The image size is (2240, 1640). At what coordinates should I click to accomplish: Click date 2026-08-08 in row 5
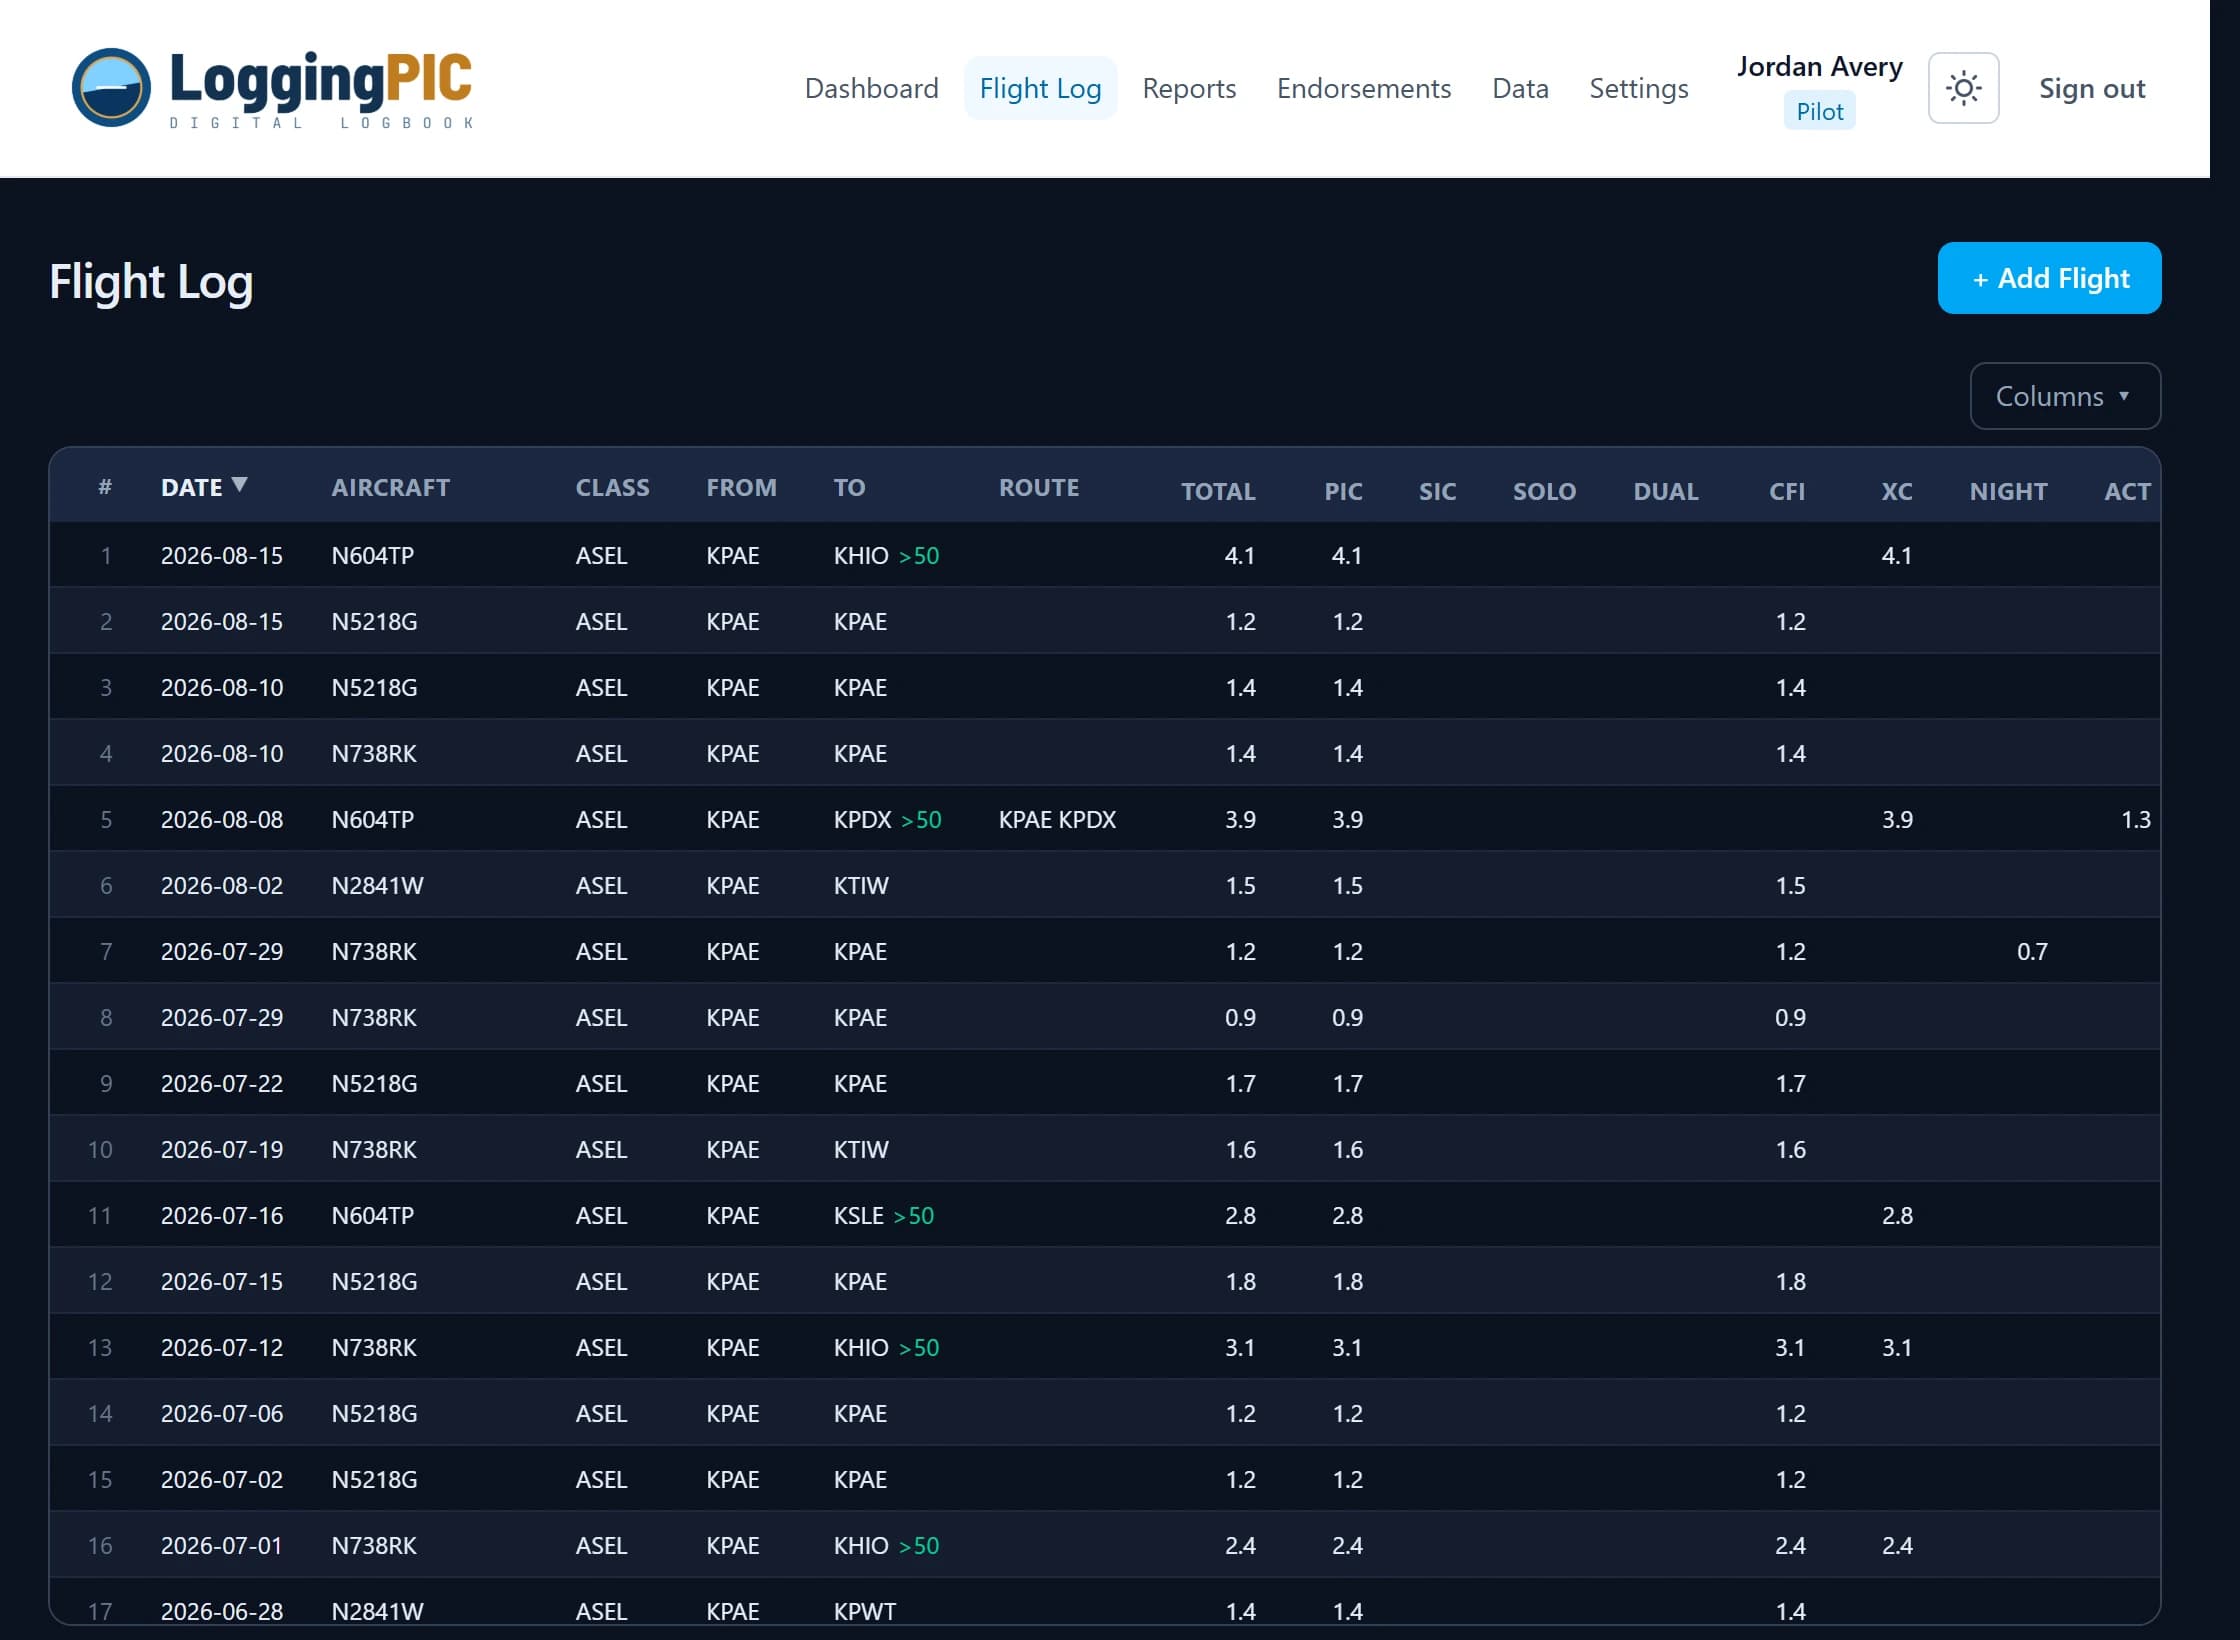[222, 819]
